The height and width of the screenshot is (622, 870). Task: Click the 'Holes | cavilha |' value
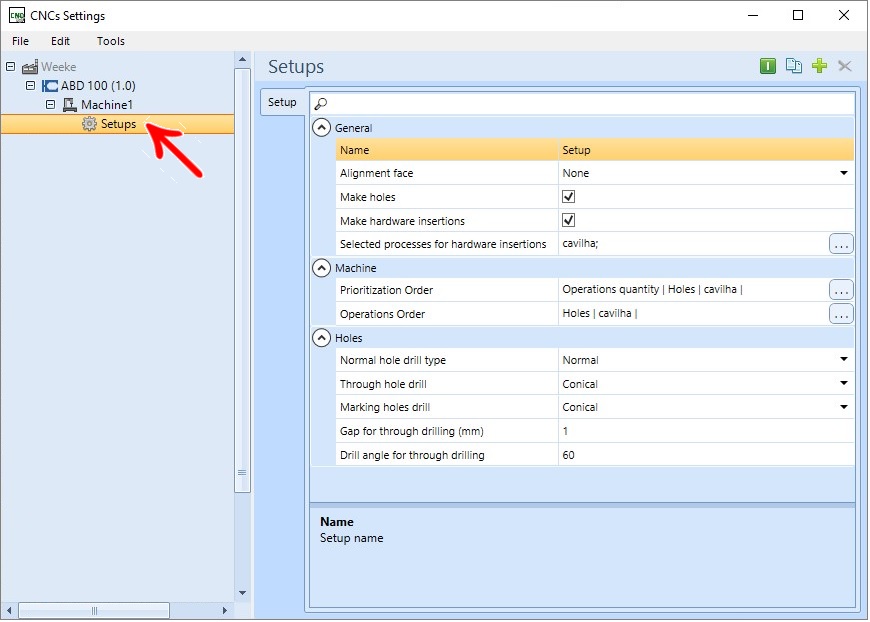pos(599,313)
